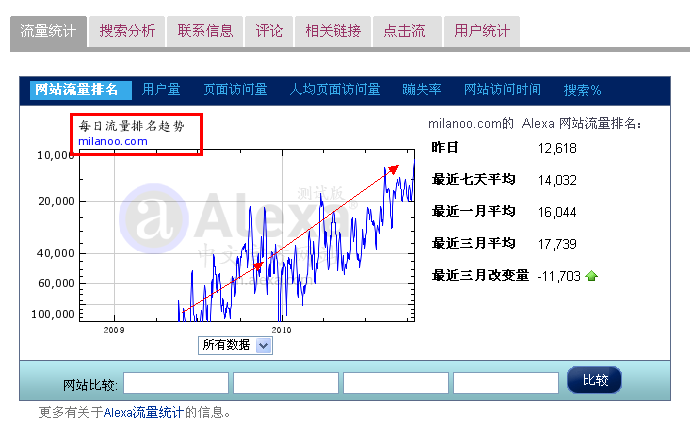Show 网站访问时间 metric
Viewport: 690px width, 430px height.
coord(502,90)
